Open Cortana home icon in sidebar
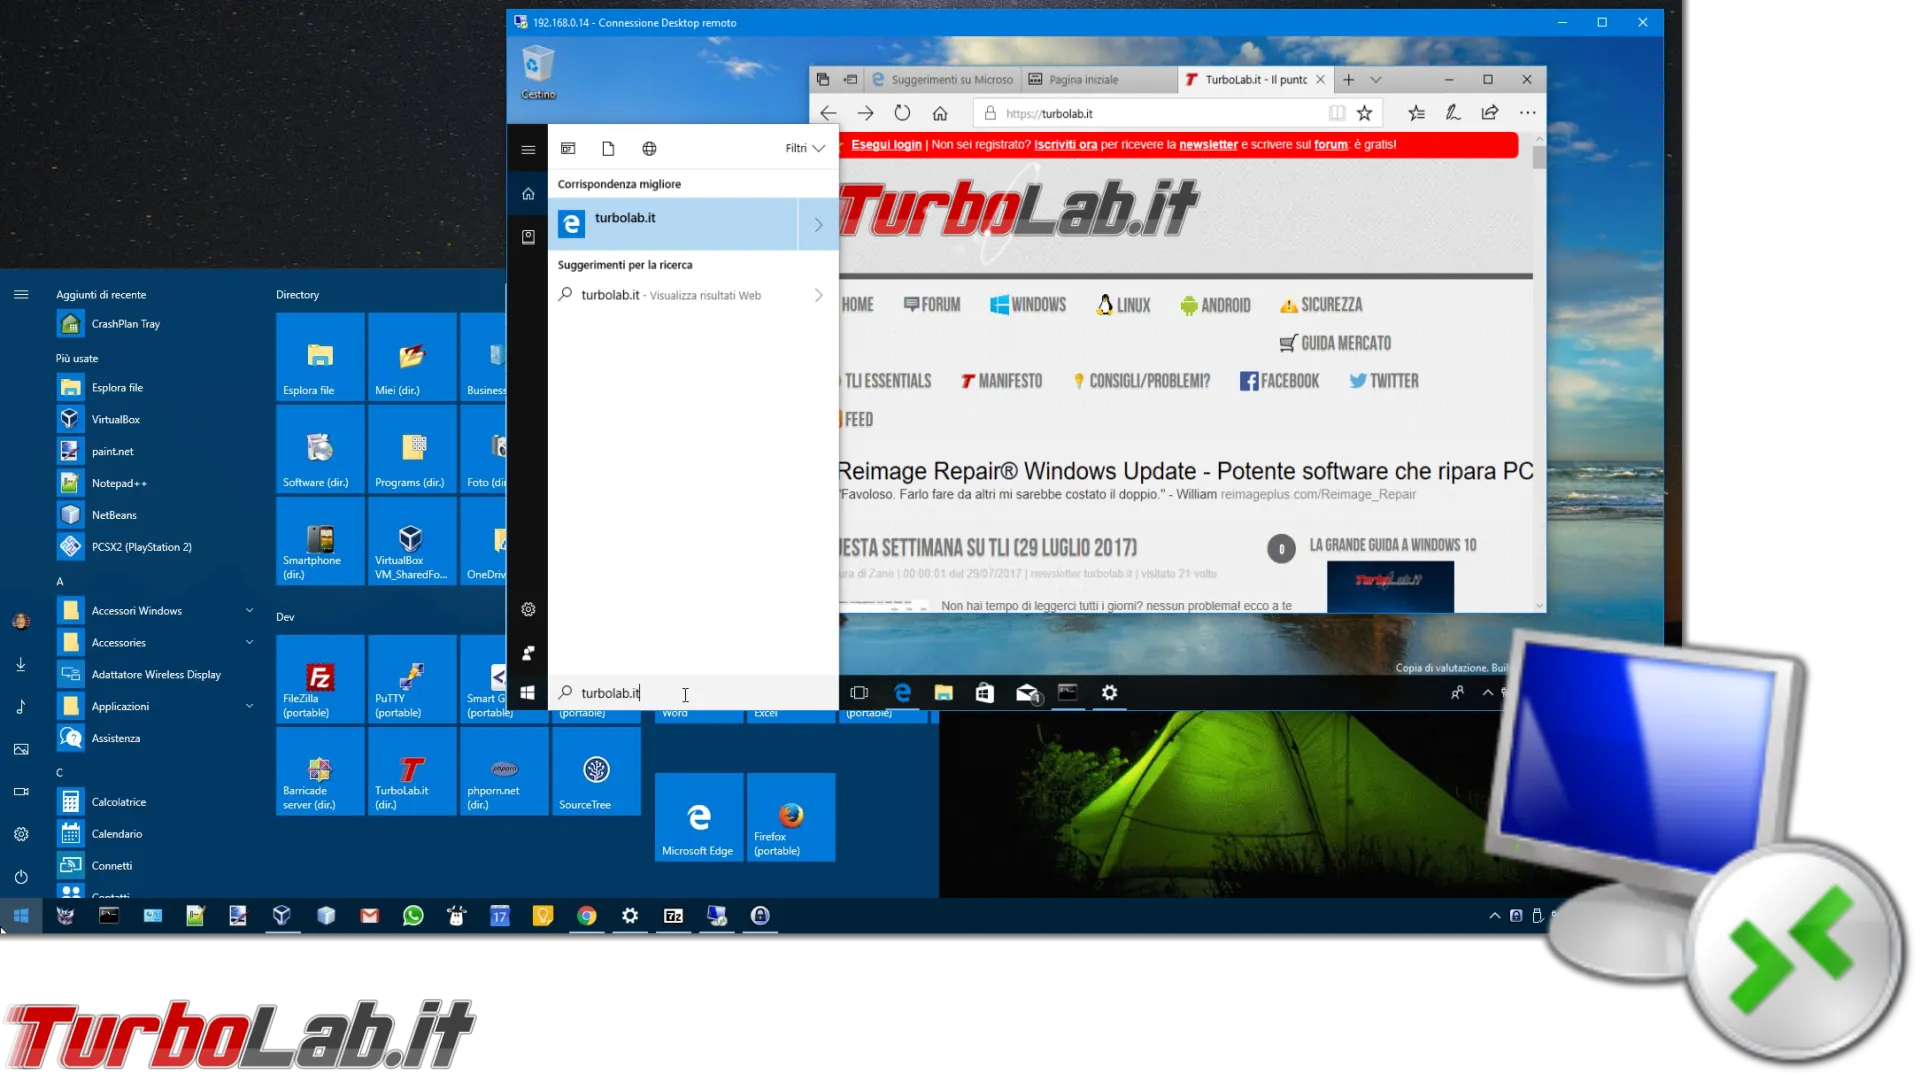The height and width of the screenshot is (1075, 1920). pos(528,194)
